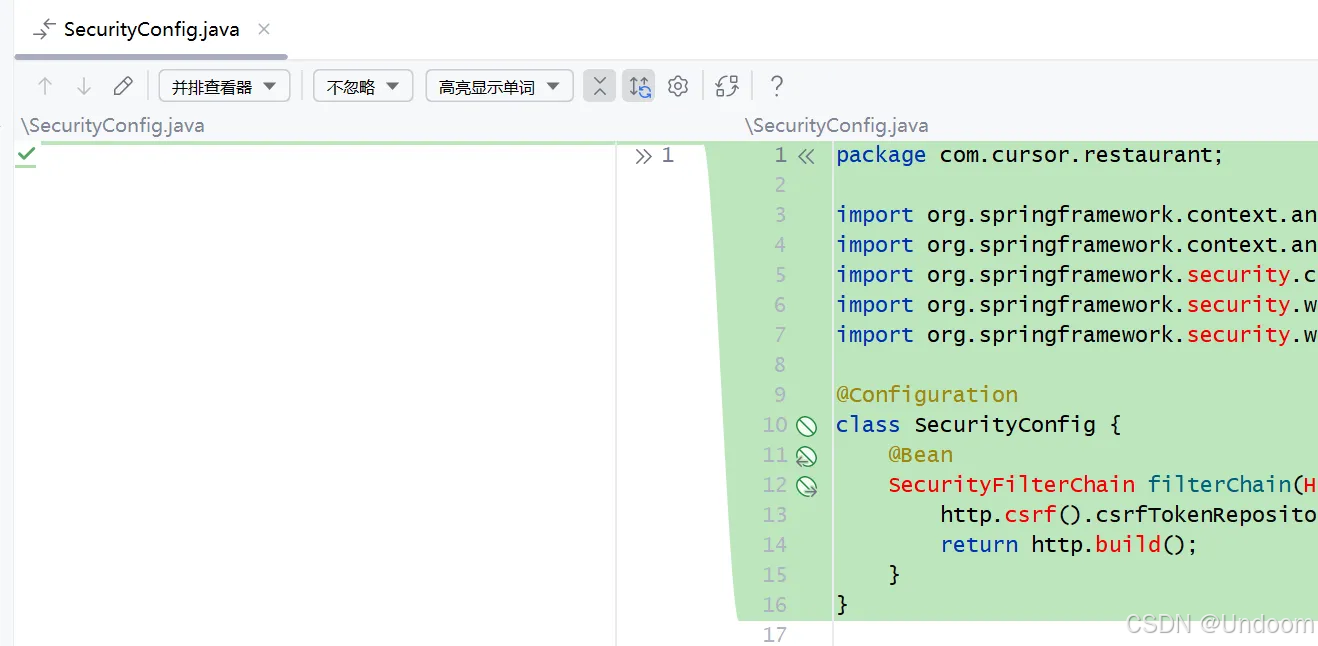
Task: Open diff settings gear
Action: click(678, 87)
